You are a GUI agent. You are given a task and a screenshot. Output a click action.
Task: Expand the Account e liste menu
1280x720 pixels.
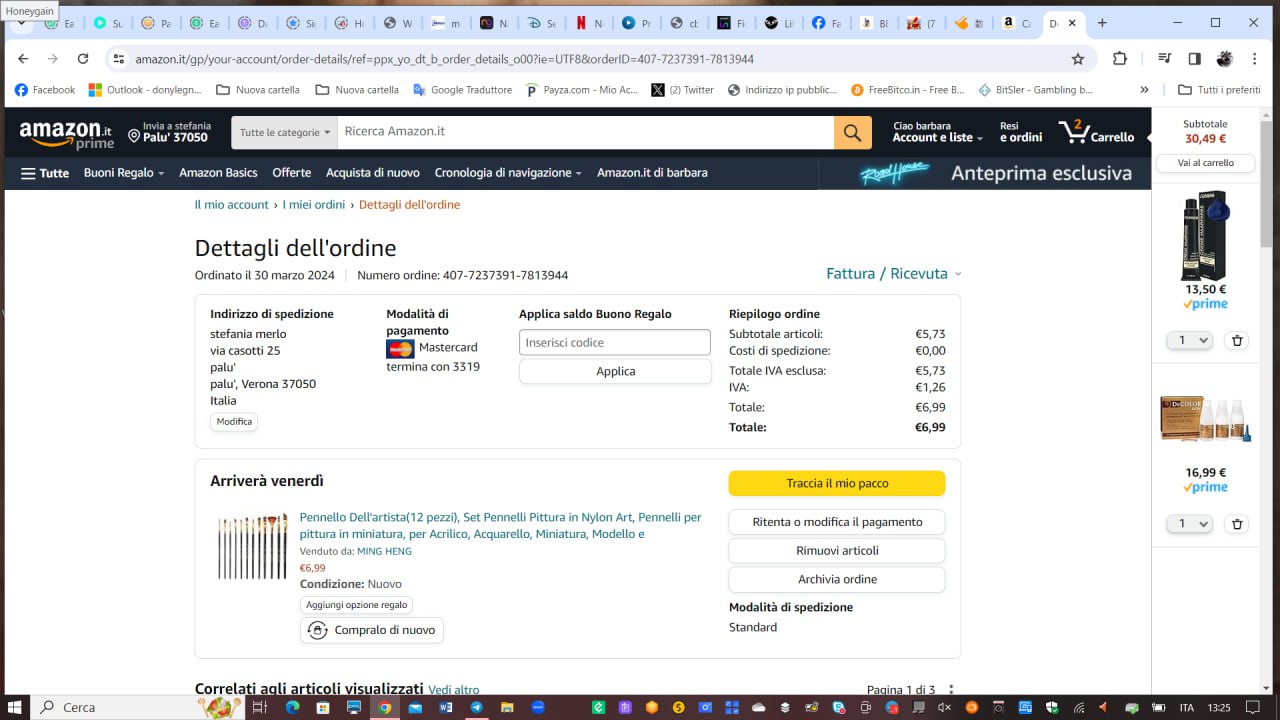(937, 138)
